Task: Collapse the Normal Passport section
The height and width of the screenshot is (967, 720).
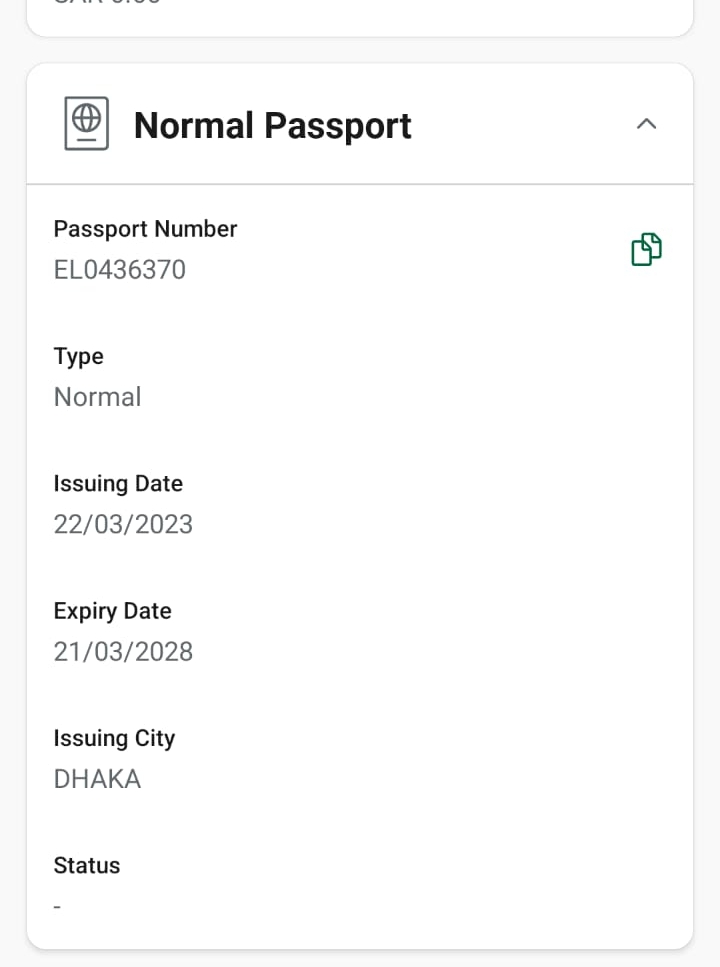Action: [x=647, y=124]
